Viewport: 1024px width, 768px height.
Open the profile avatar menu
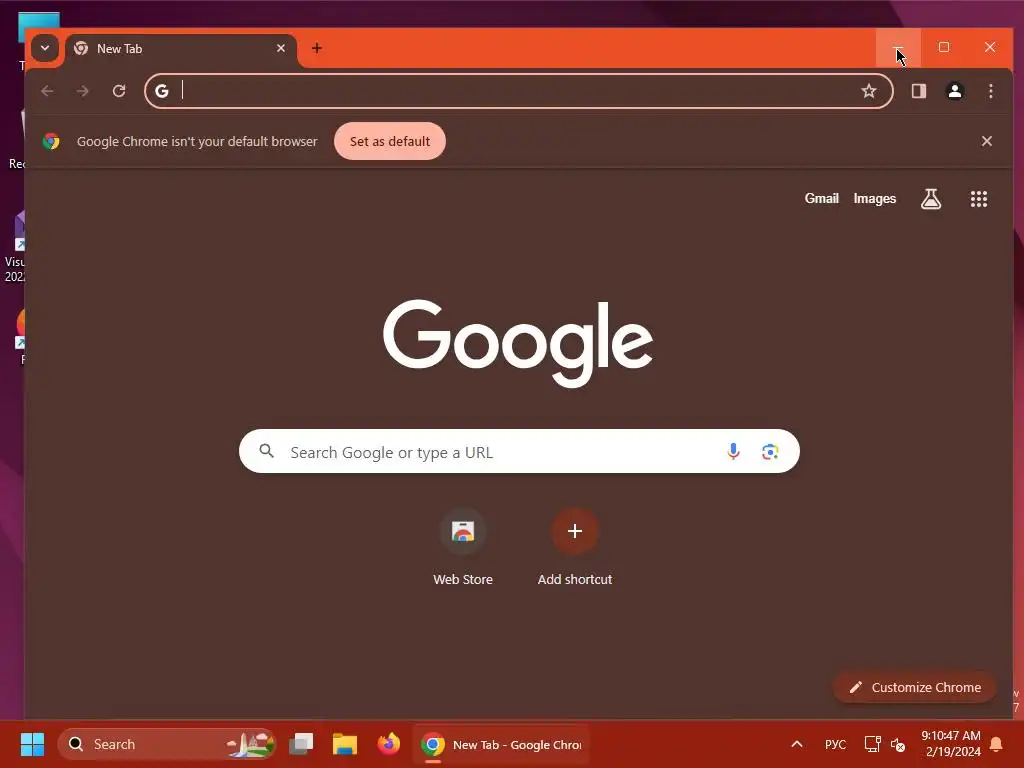[955, 91]
